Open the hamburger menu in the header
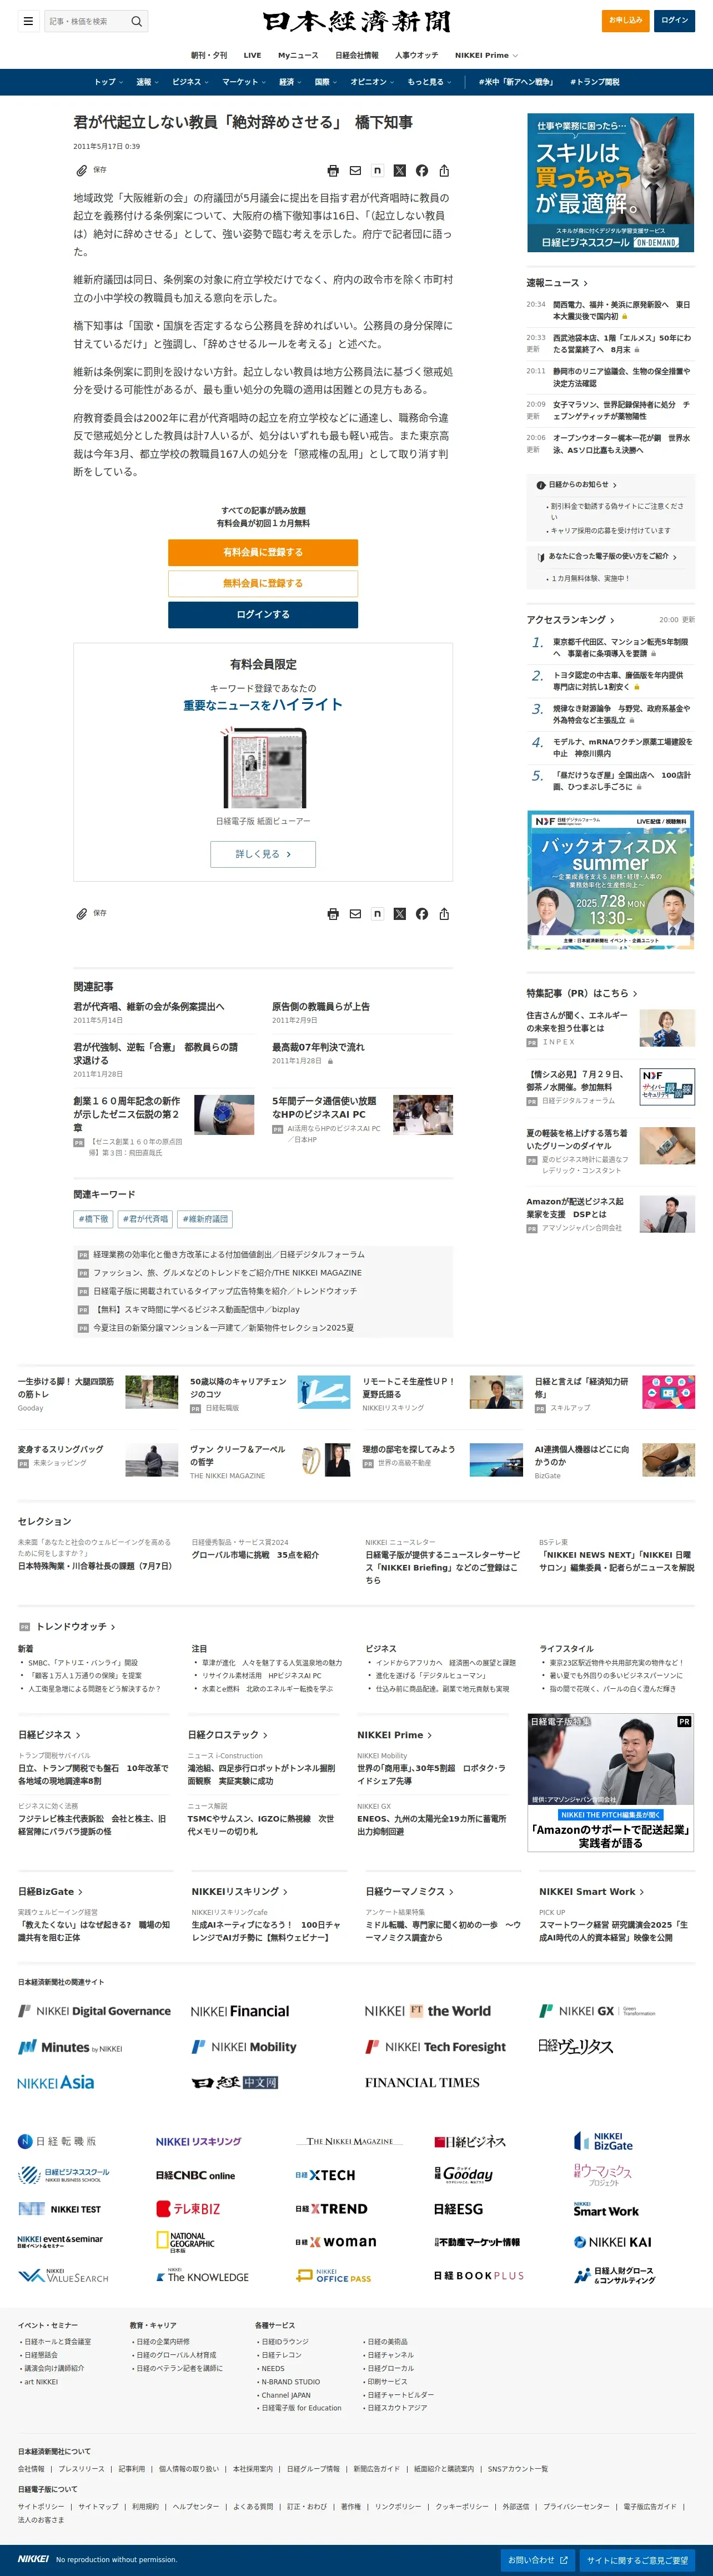This screenshot has width=713, height=2576. pyautogui.click(x=28, y=21)
